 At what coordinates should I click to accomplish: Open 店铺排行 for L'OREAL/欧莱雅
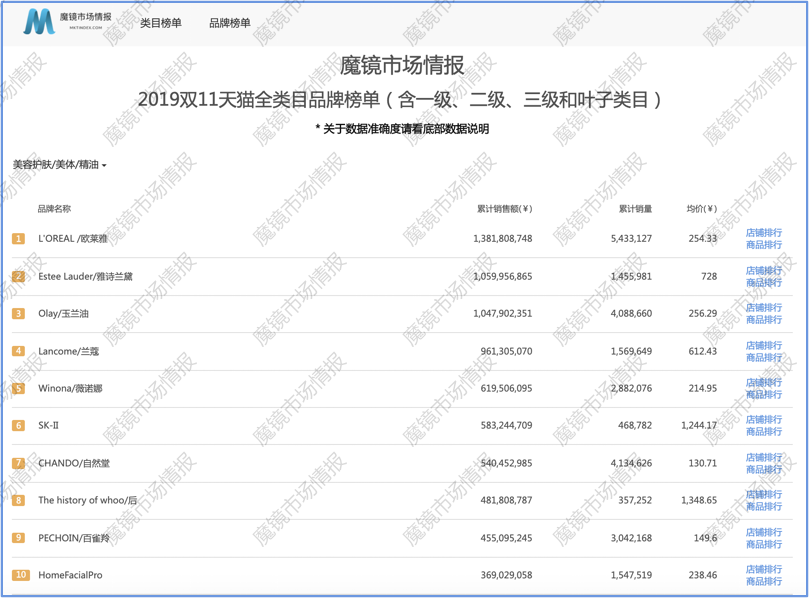[x=764, y=233]
